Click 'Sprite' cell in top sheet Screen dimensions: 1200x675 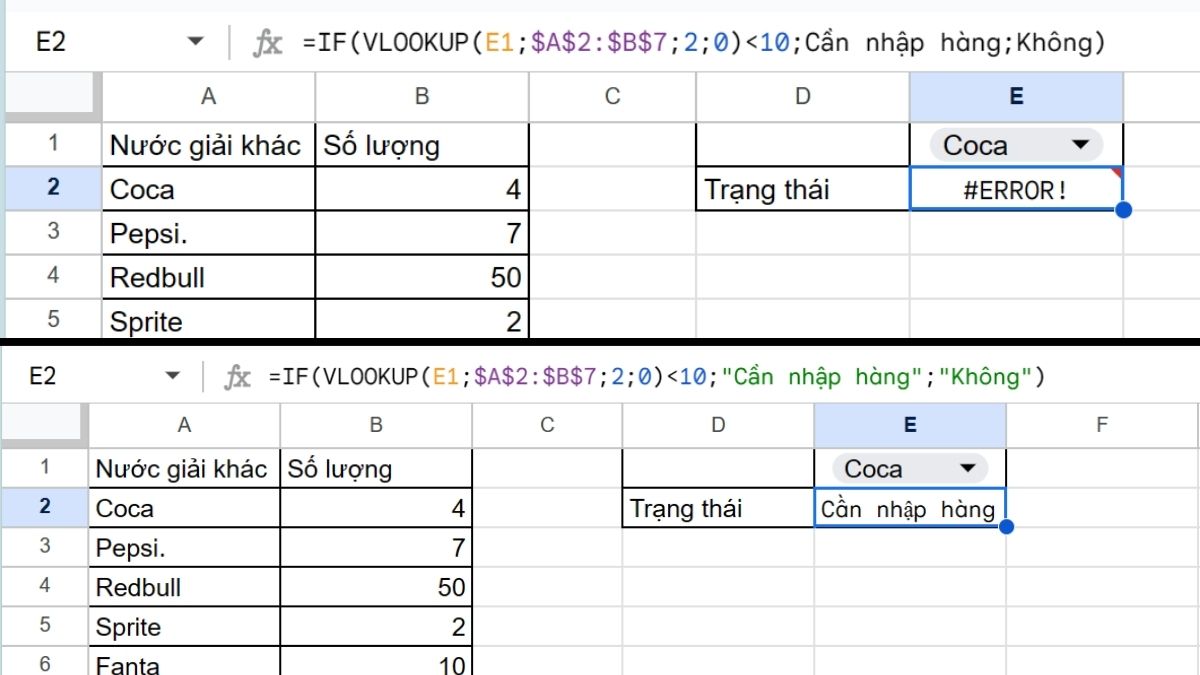208,319
